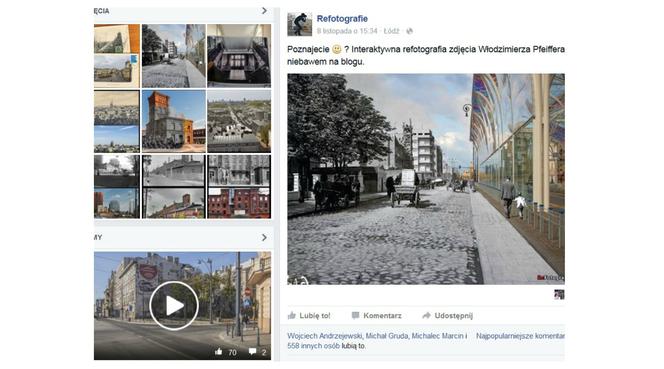Click the thumbs-up Lubię to! icon

[292, 315]
